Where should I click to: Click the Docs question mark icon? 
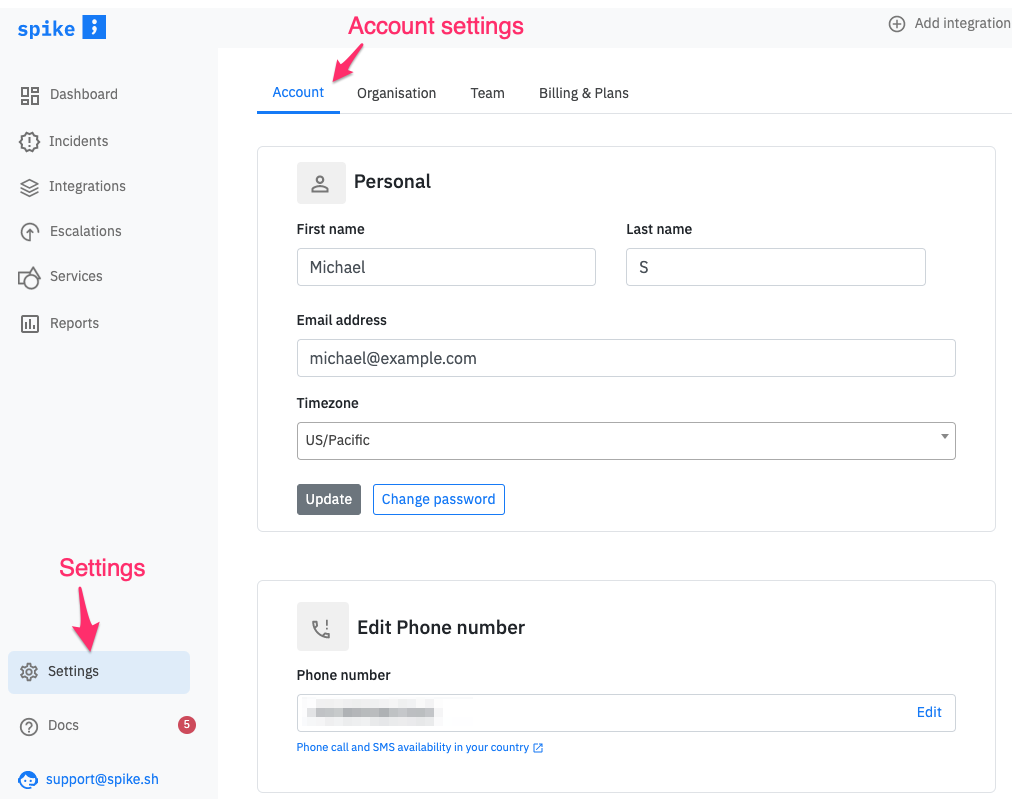point(30,726)
